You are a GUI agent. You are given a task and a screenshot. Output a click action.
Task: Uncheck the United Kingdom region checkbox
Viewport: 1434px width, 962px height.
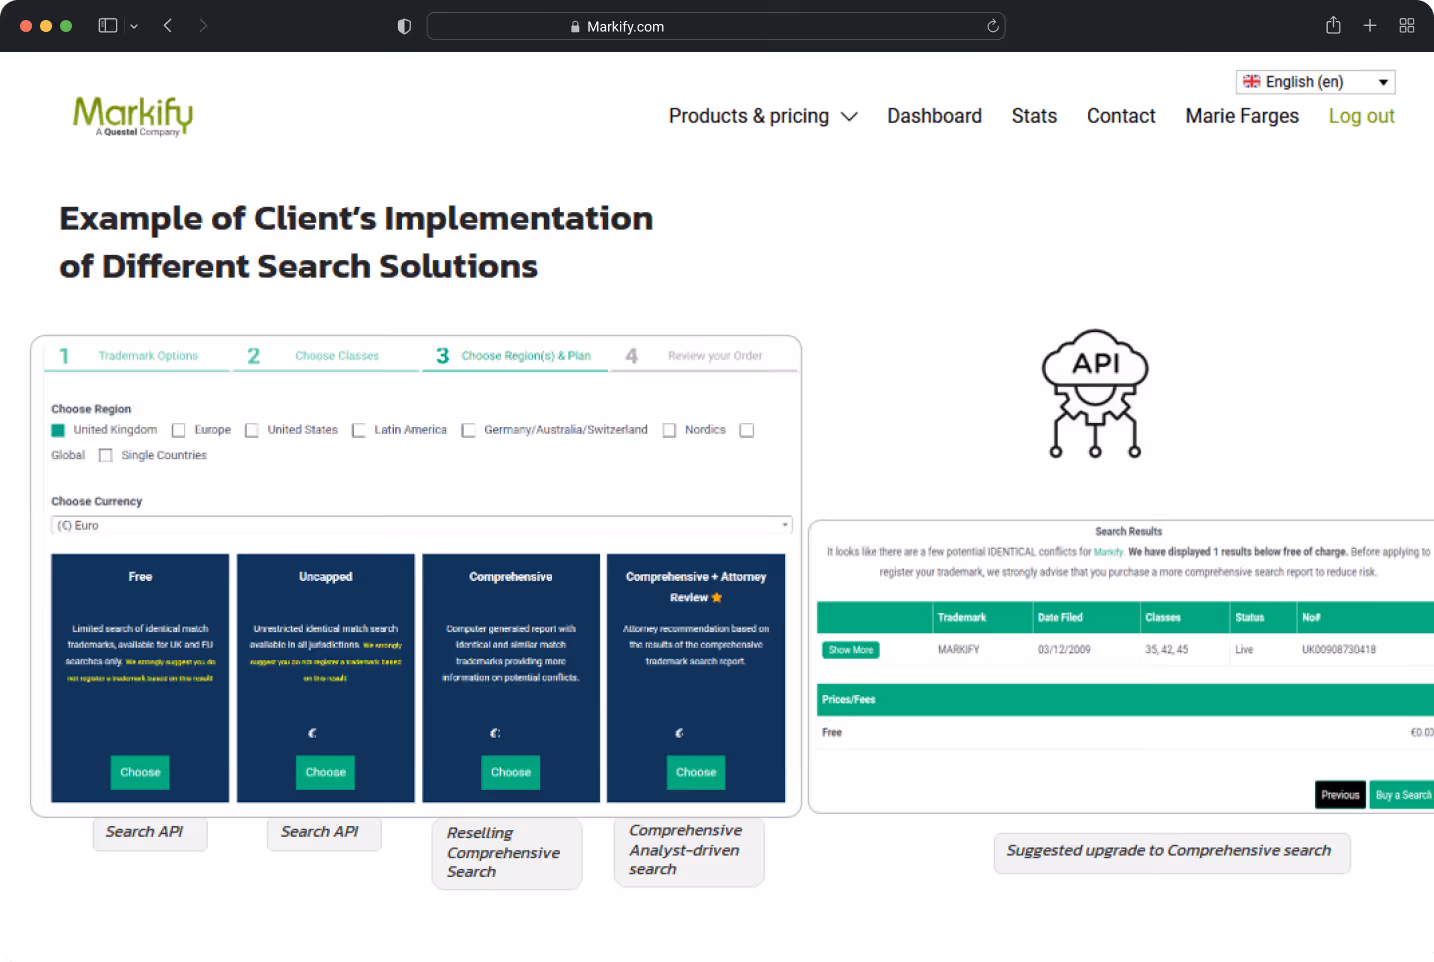pos(58,430)
